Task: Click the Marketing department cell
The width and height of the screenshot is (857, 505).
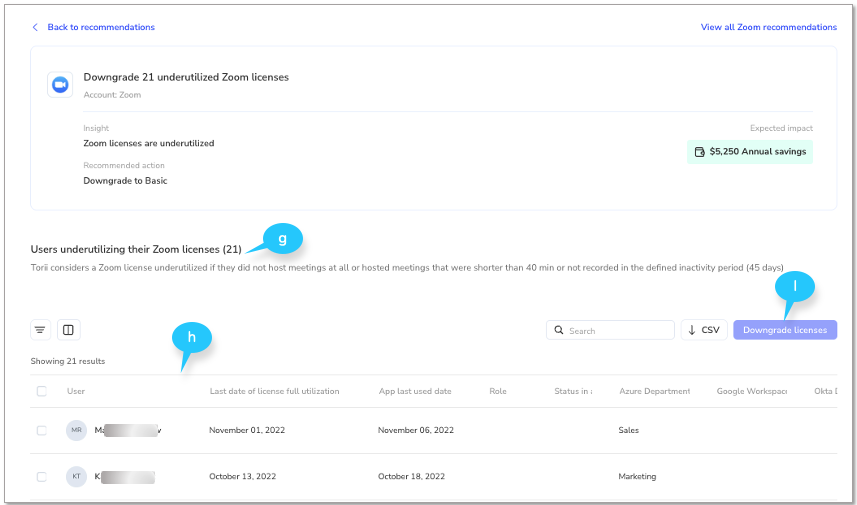Action: pos(637,477)
